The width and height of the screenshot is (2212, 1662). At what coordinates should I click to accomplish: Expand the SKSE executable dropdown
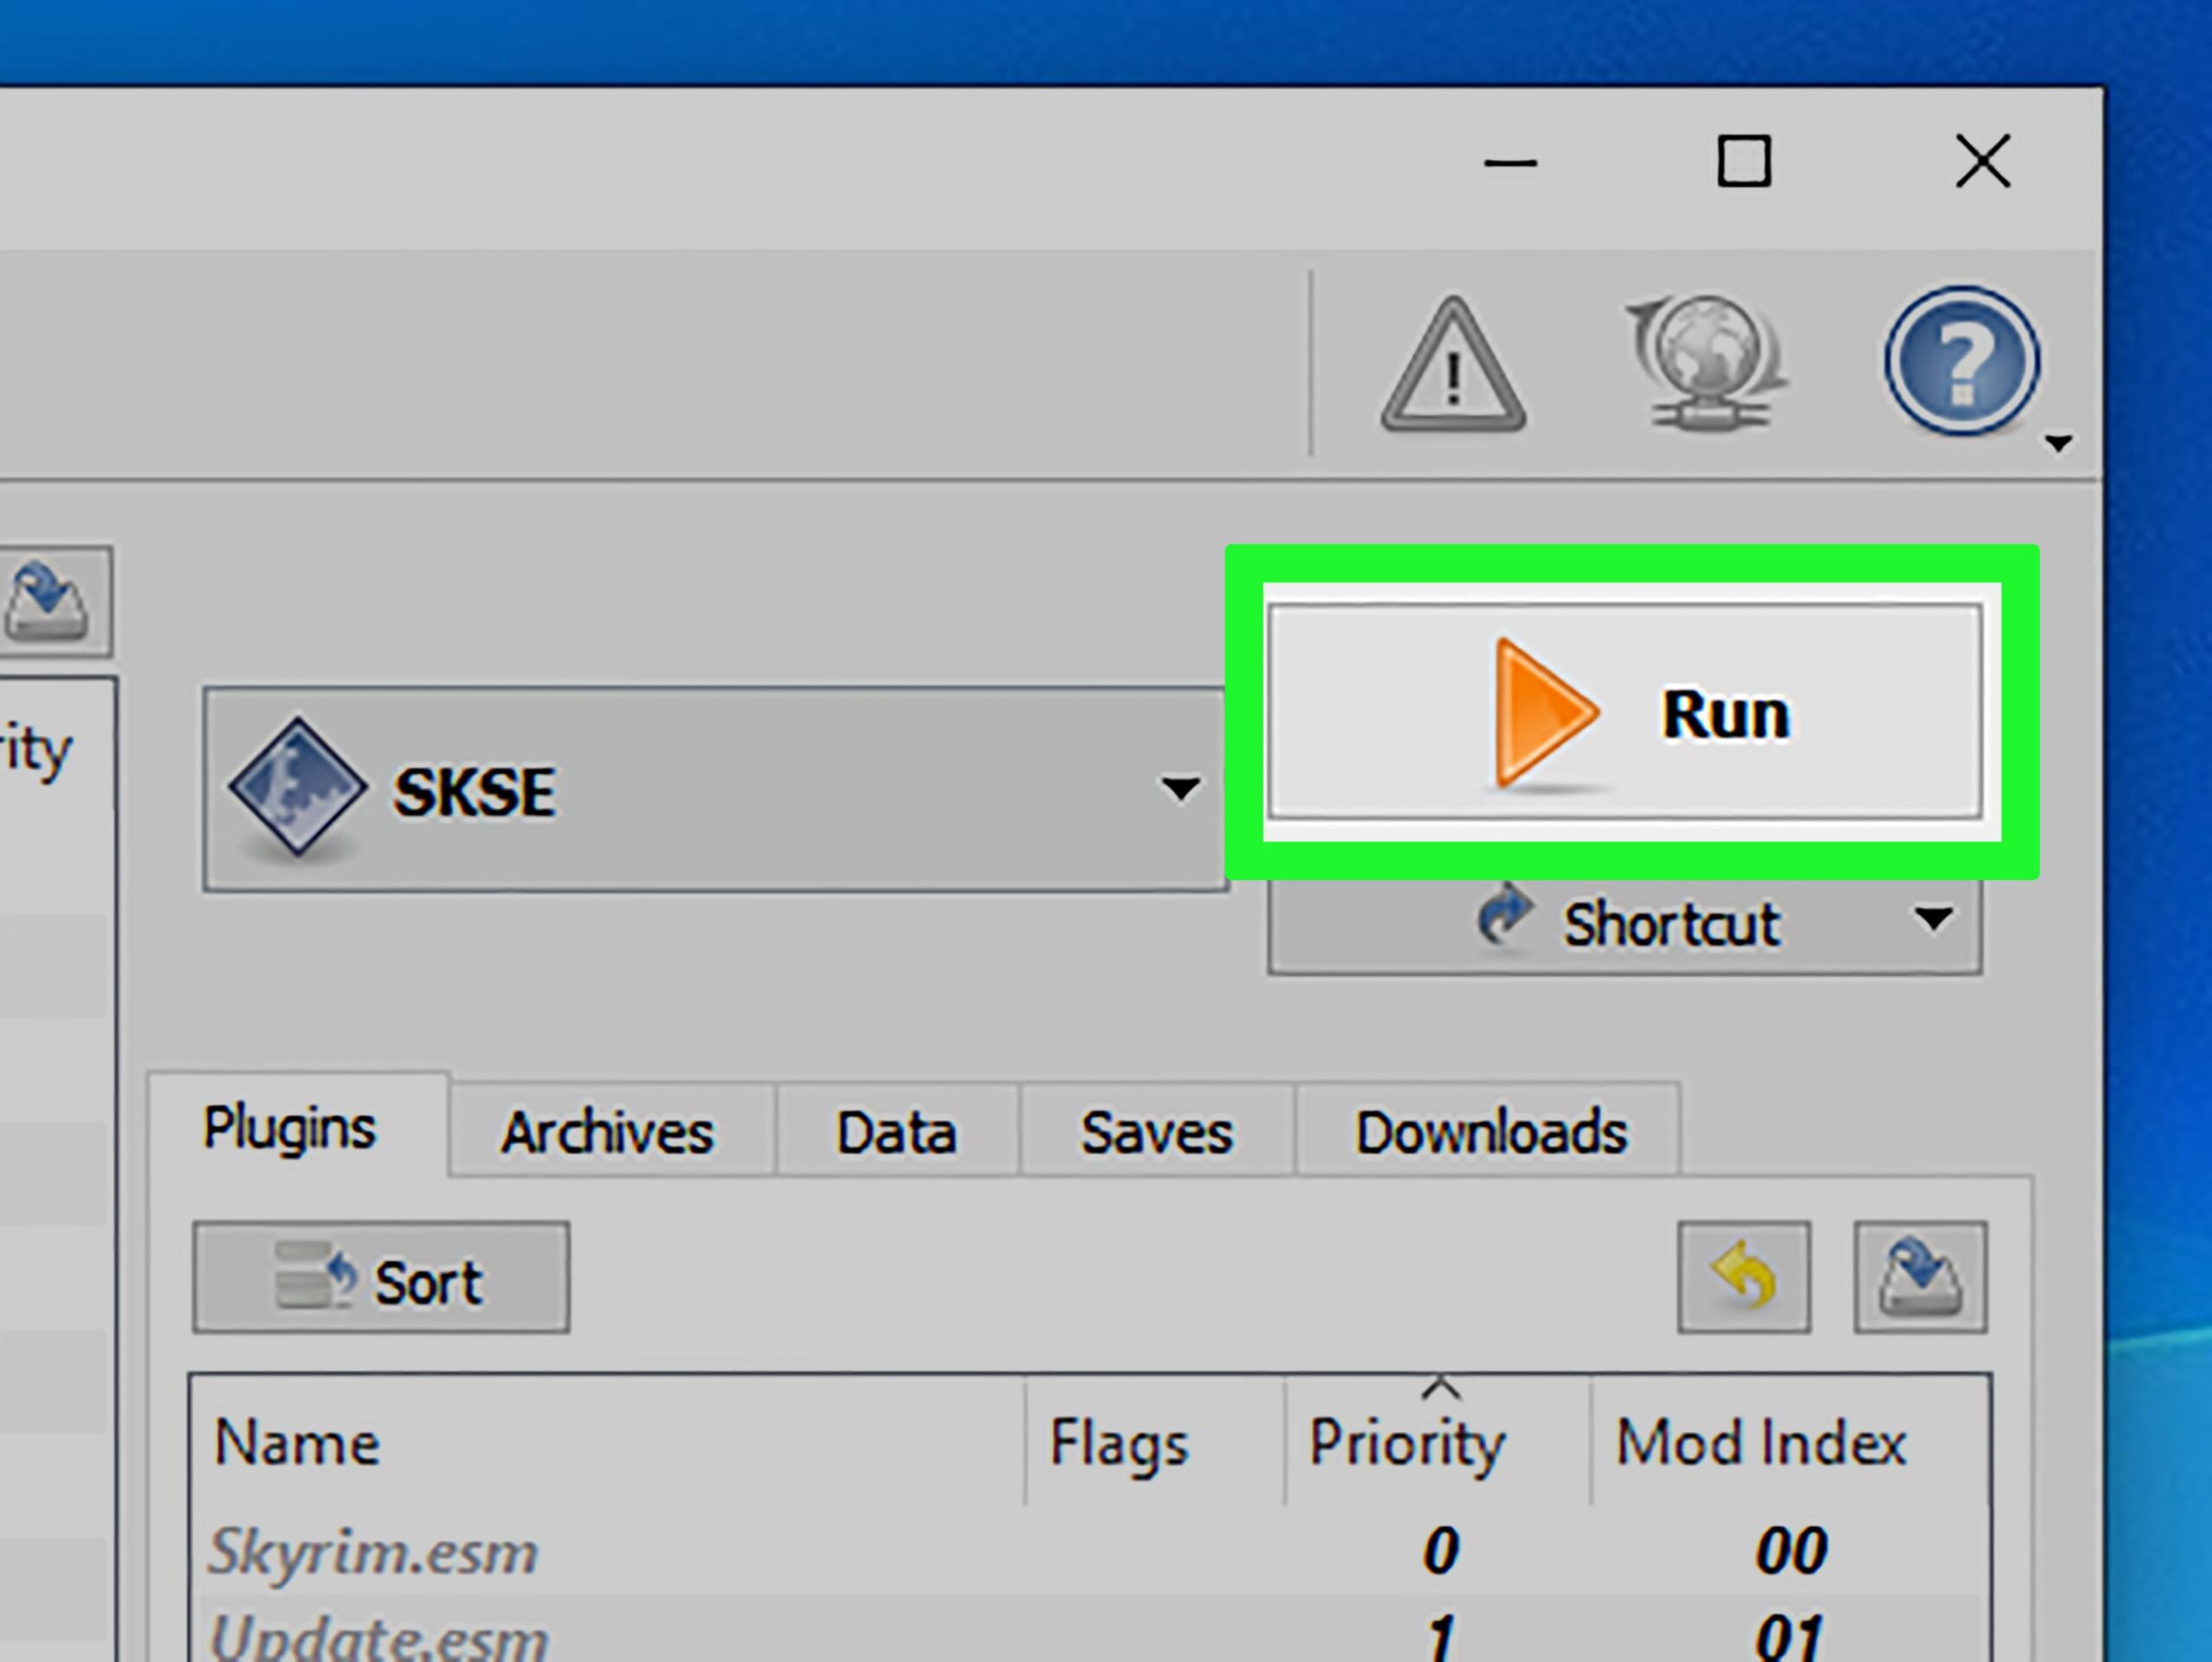coord(1180,789)
